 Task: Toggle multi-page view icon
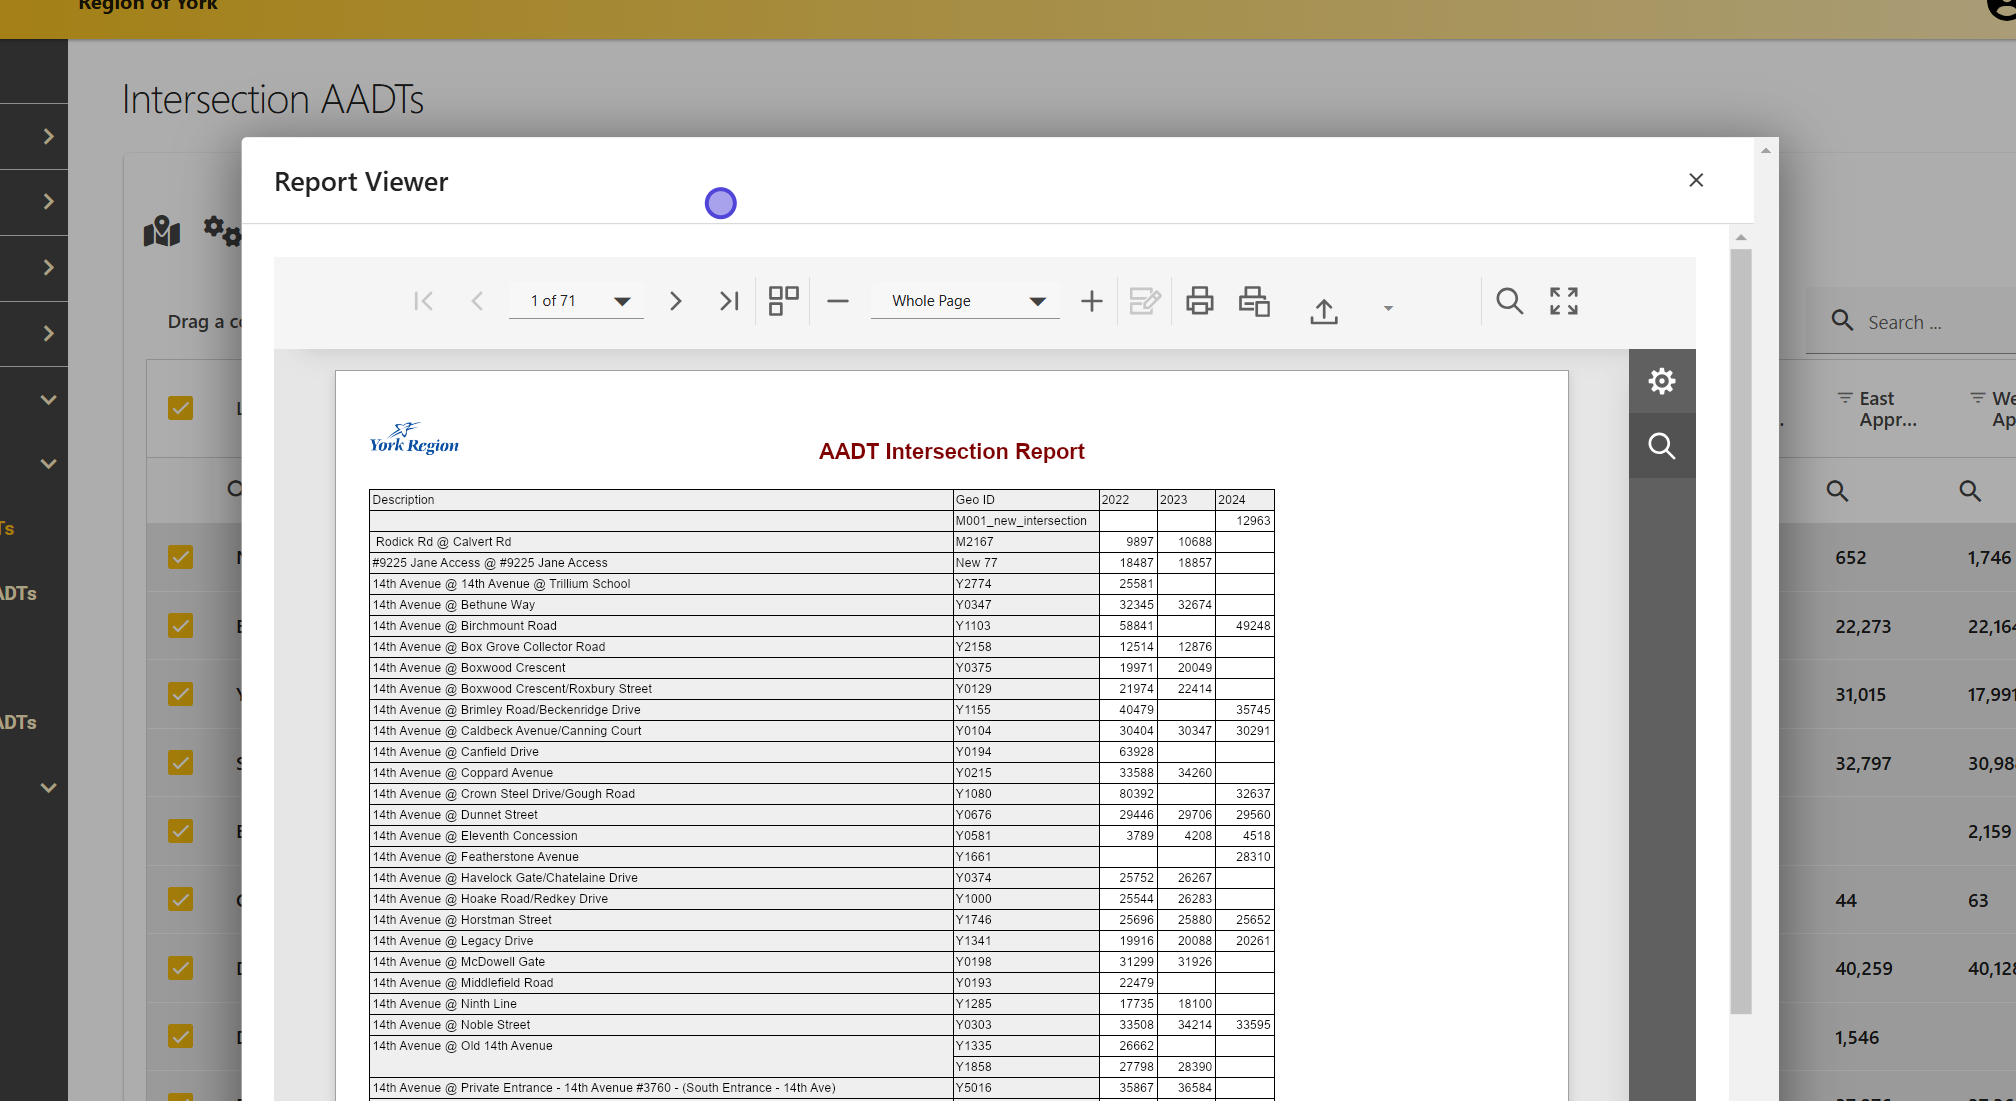(x=783, y=301)
